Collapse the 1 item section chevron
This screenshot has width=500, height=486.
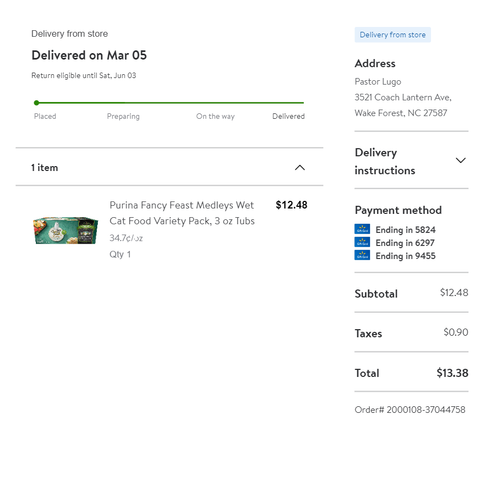[300, 168]
